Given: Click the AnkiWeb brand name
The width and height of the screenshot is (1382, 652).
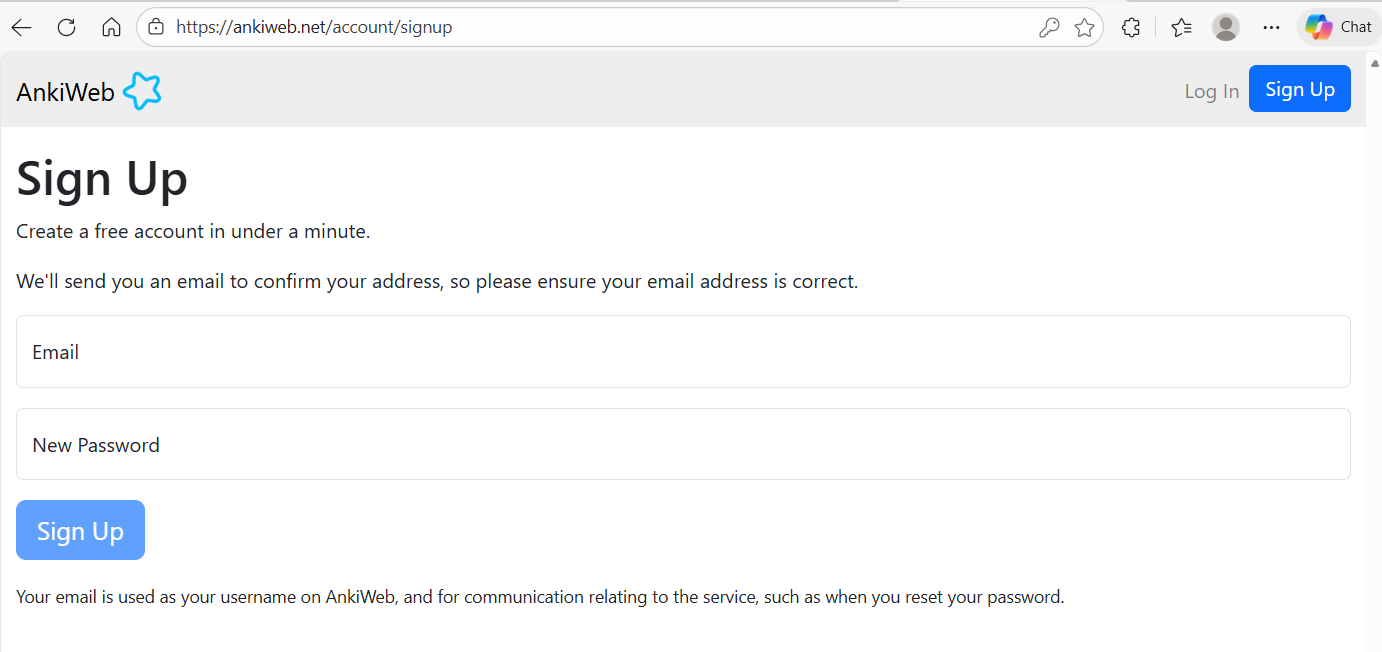Looking at the screenshot, I should [x=65, y=92].
